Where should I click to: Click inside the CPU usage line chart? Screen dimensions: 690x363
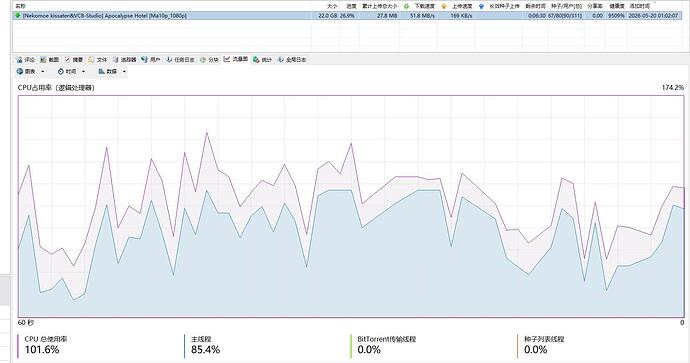tap(351, 206)
